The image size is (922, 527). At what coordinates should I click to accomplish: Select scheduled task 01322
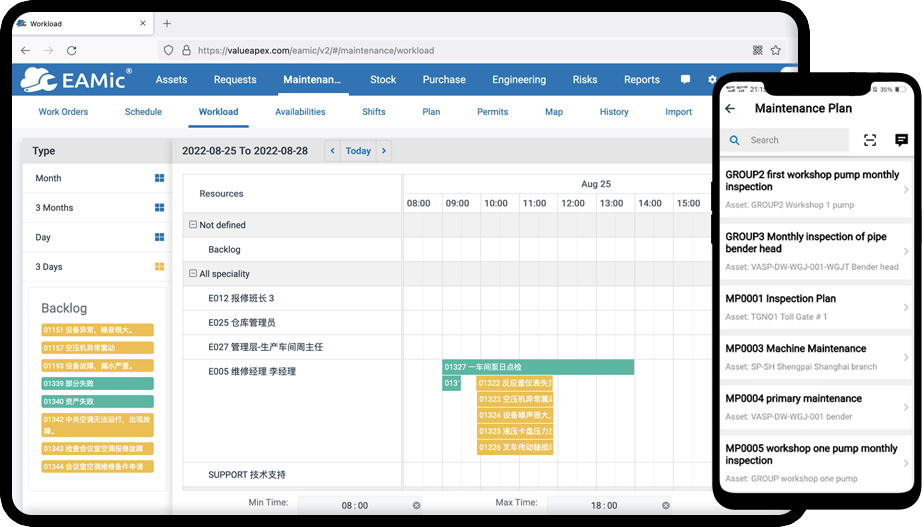point(515,383)
